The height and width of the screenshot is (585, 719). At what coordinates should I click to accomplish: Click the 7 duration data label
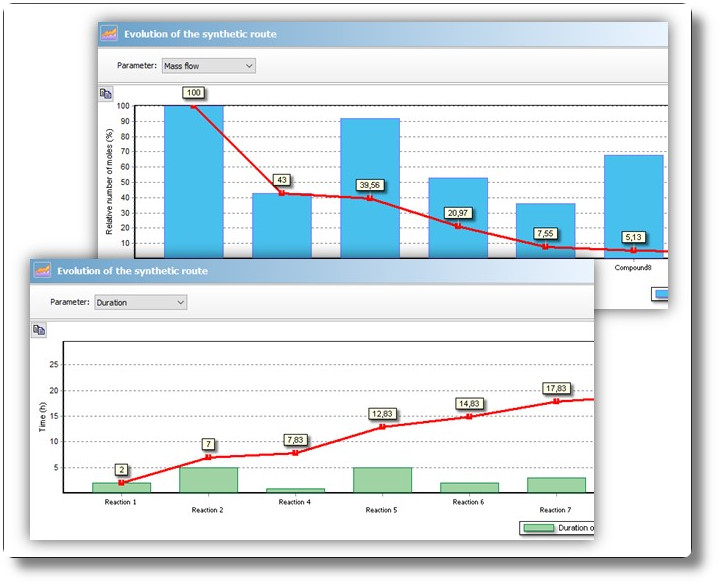coord(208,444)
